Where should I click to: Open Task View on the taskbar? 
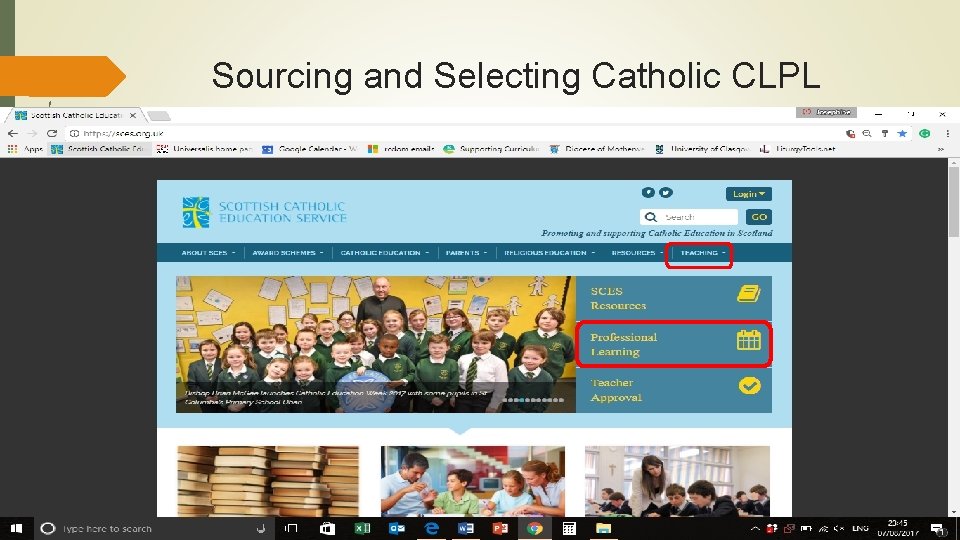[291, 528]
